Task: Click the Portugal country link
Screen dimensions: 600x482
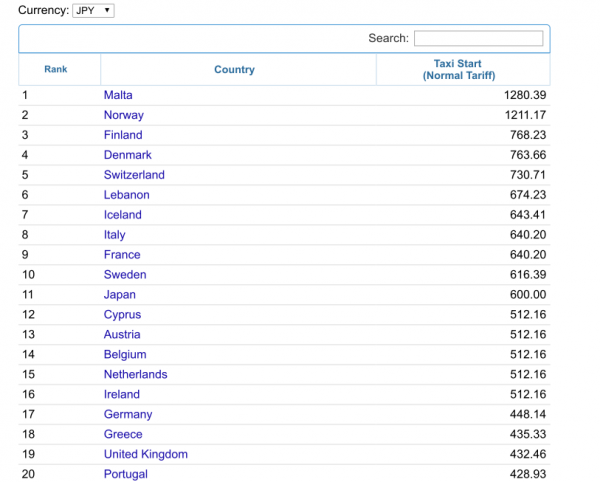Action: point(126,474)
